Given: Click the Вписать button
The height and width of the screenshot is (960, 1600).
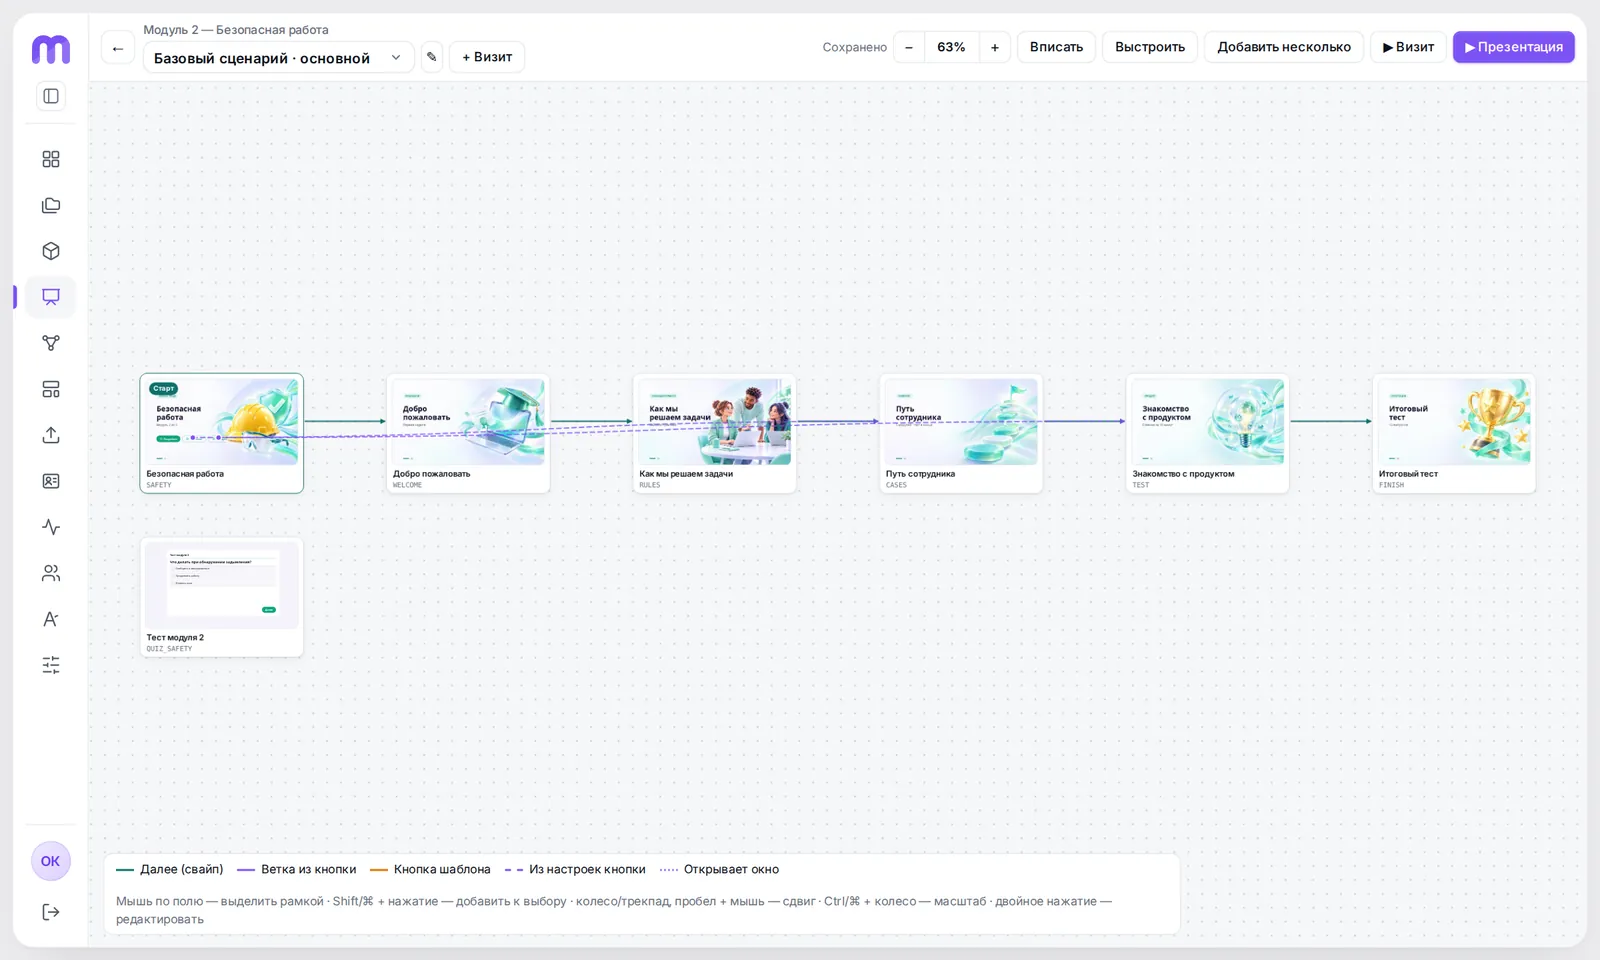Looking at the screenshot, I should (x=1057, y=47).
